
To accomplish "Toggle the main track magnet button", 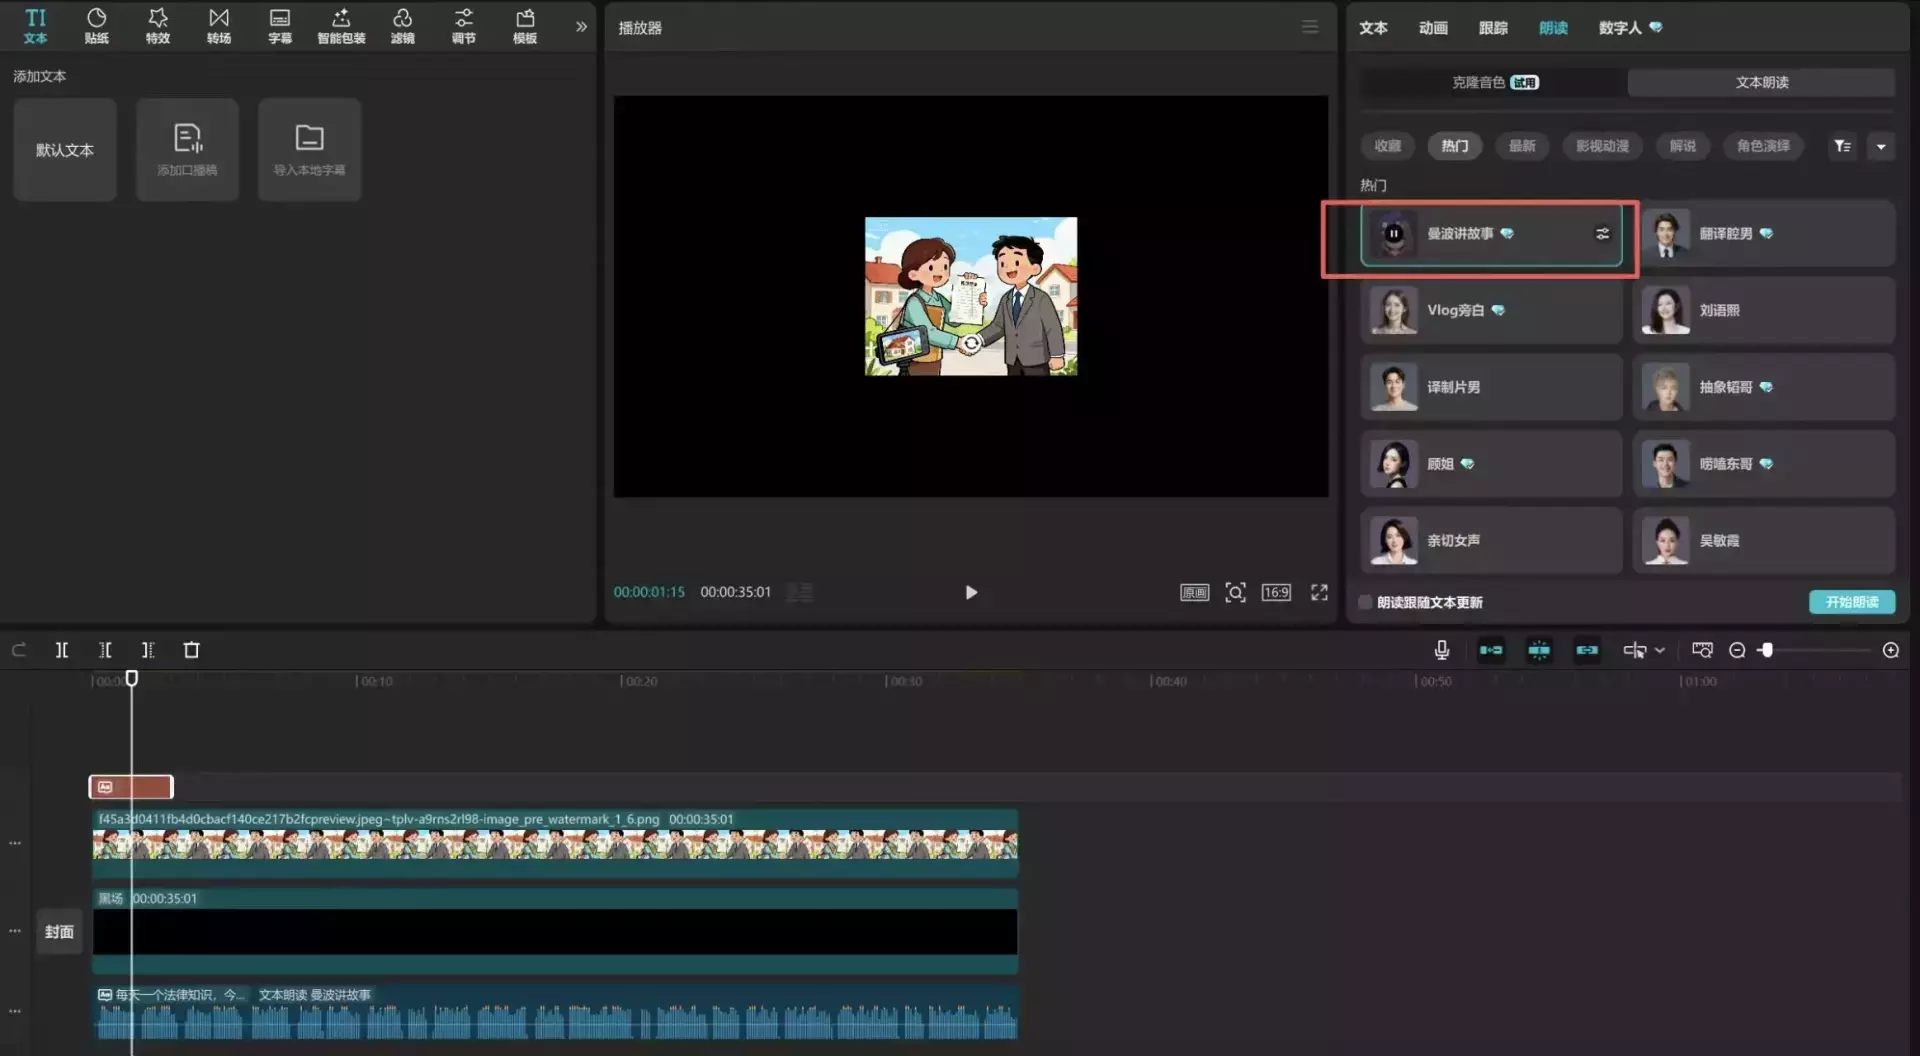I will pos(1490,650).
